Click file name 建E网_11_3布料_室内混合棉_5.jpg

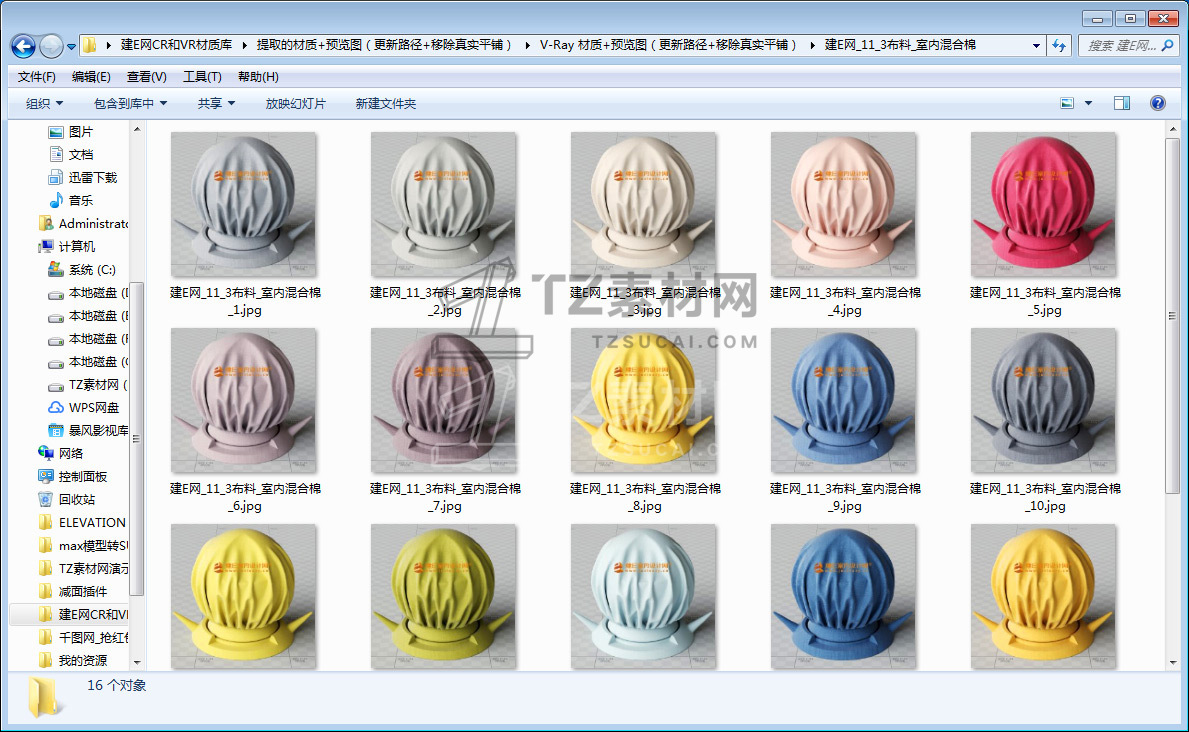tap(1045, 301)
